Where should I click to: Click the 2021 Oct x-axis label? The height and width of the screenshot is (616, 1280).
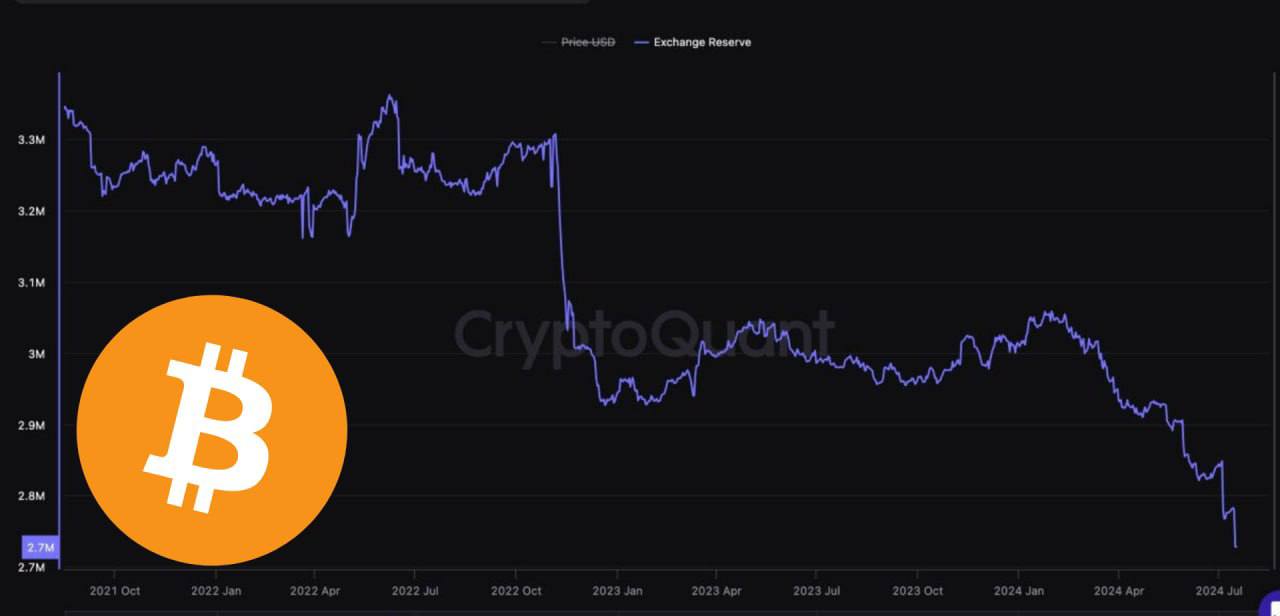coord(115,590)
